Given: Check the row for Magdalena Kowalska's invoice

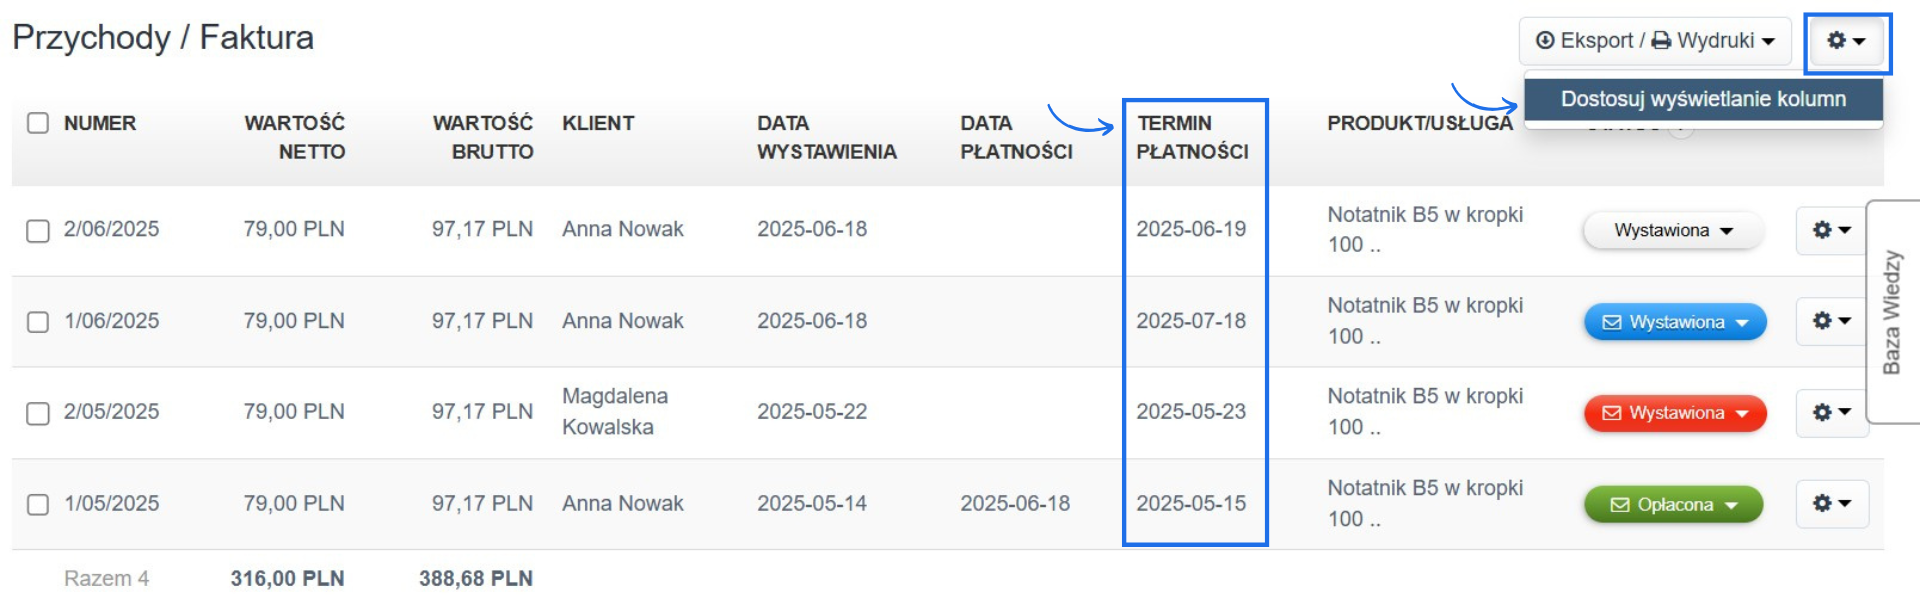Looking at the screenshot, I should pyautogui.click(x=38, y=412).
